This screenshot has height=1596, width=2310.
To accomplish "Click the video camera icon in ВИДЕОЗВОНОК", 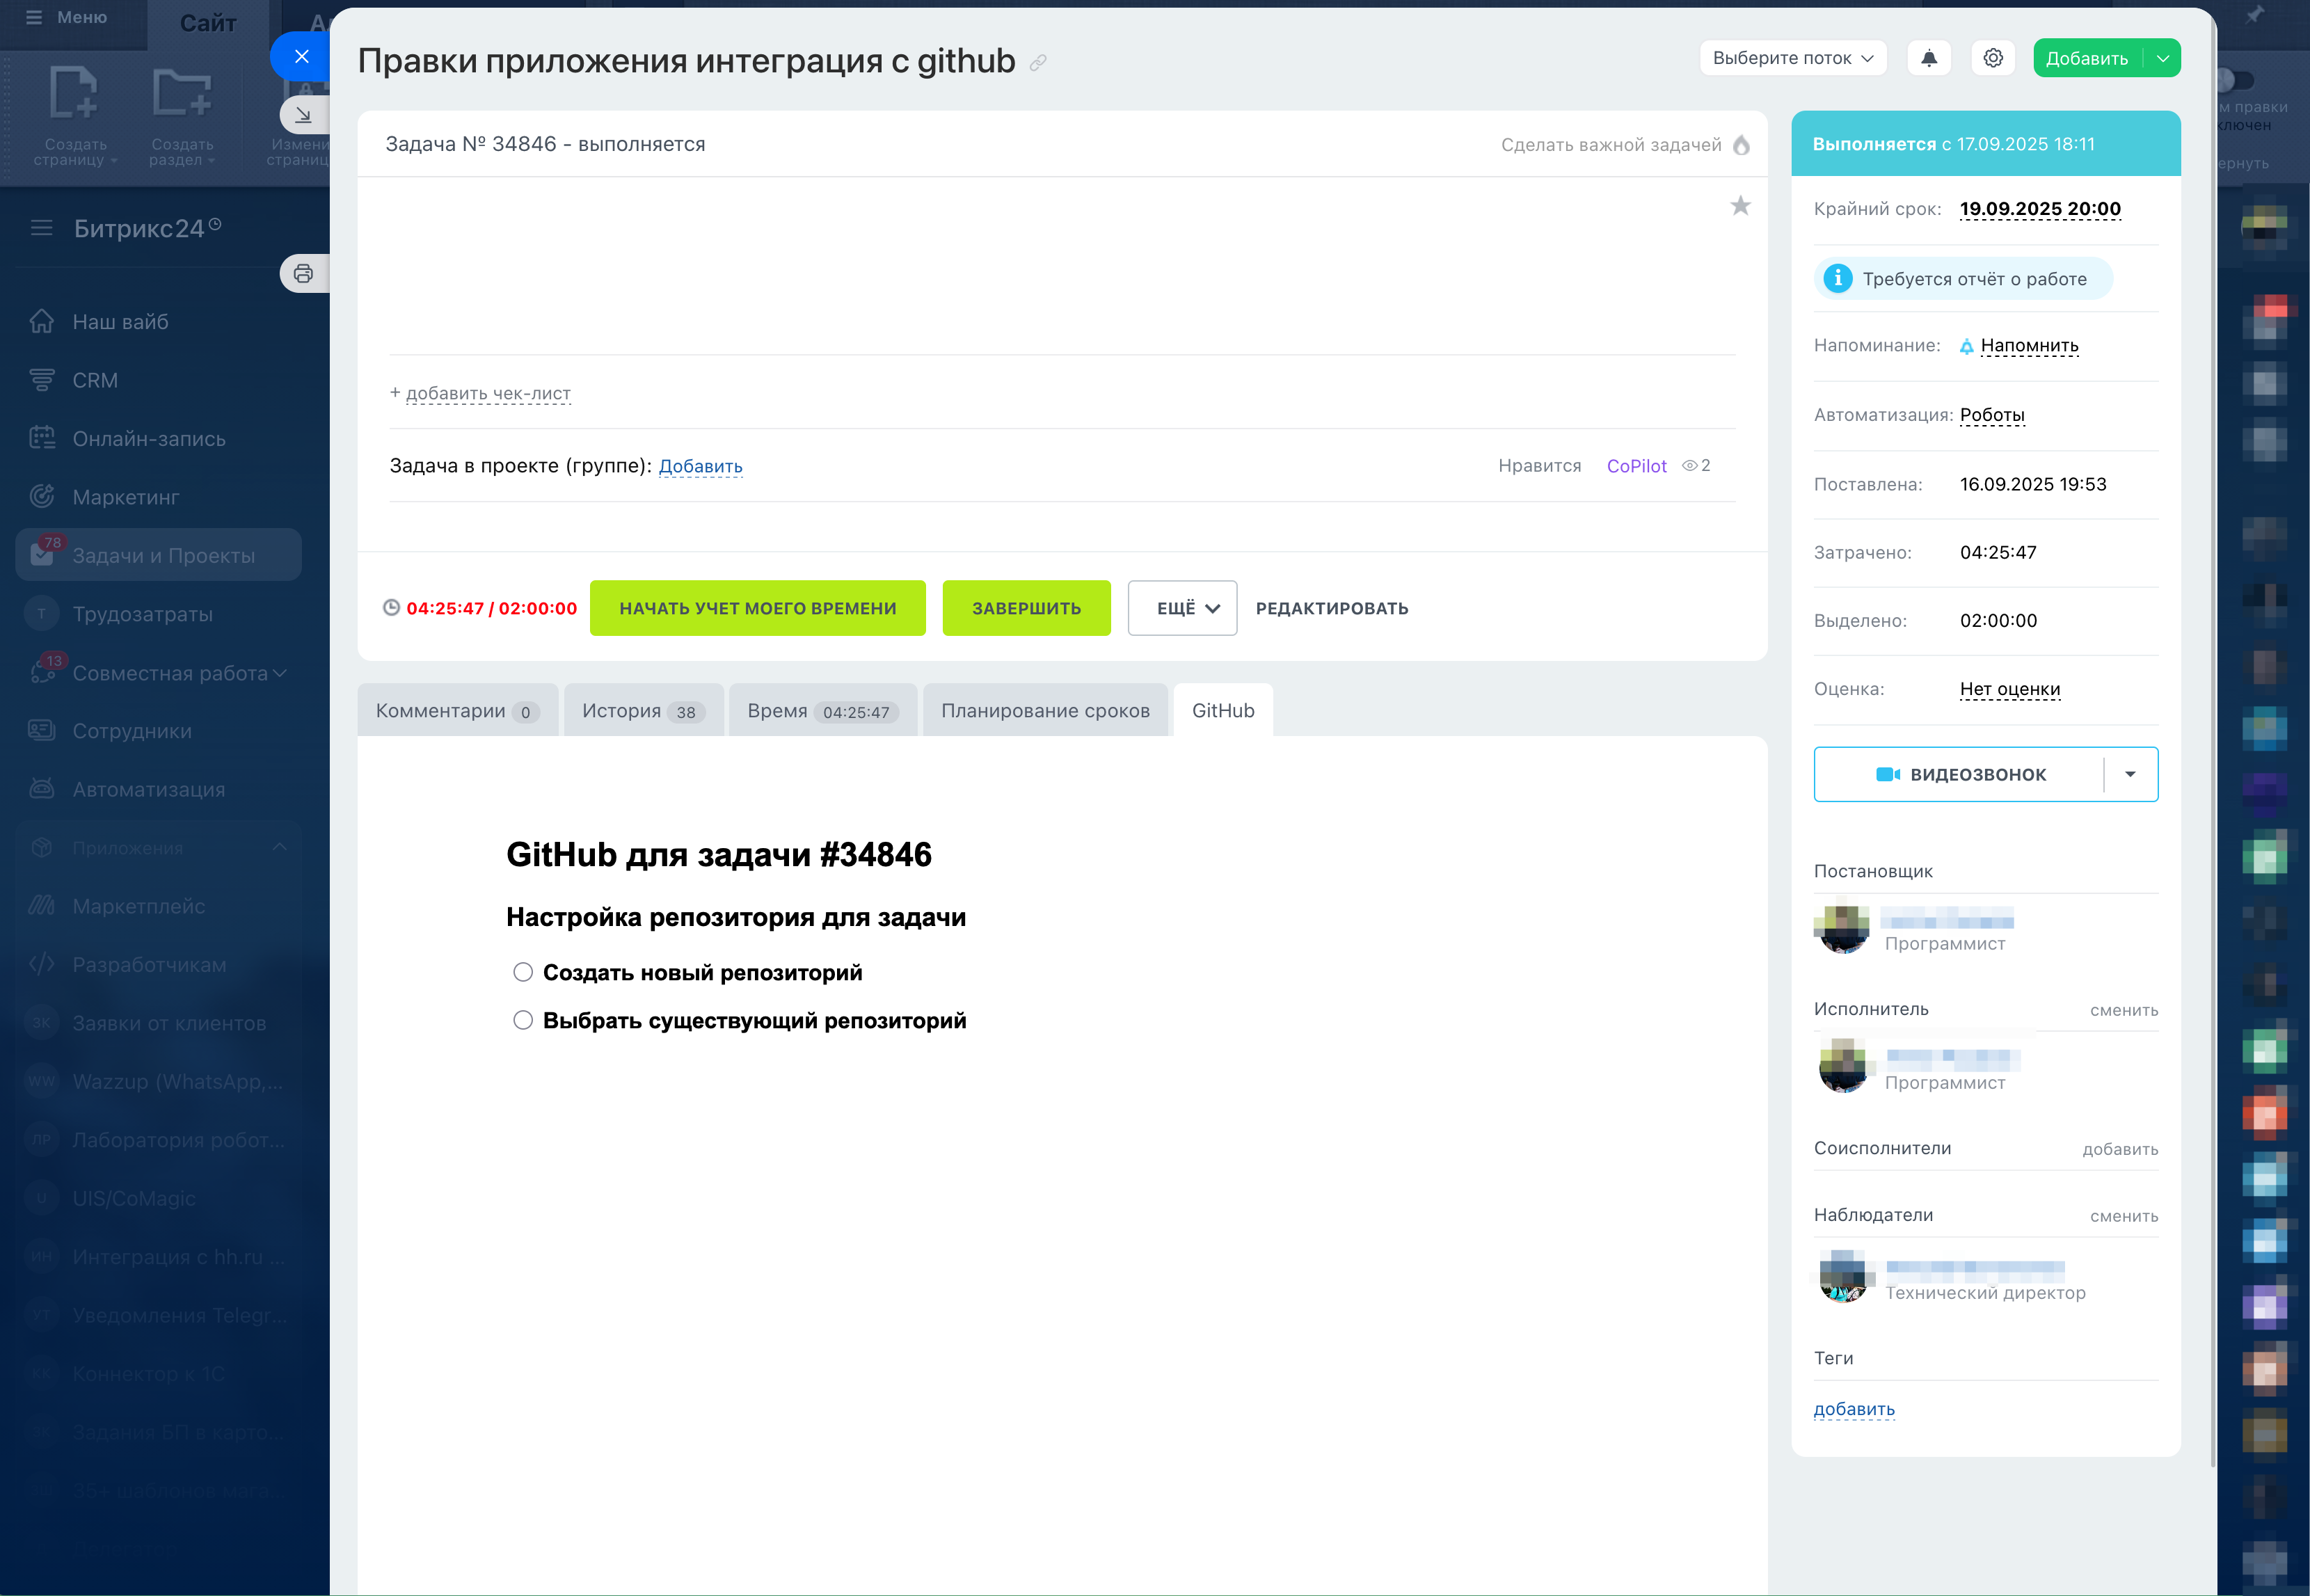I will [x=1887, y=774].
